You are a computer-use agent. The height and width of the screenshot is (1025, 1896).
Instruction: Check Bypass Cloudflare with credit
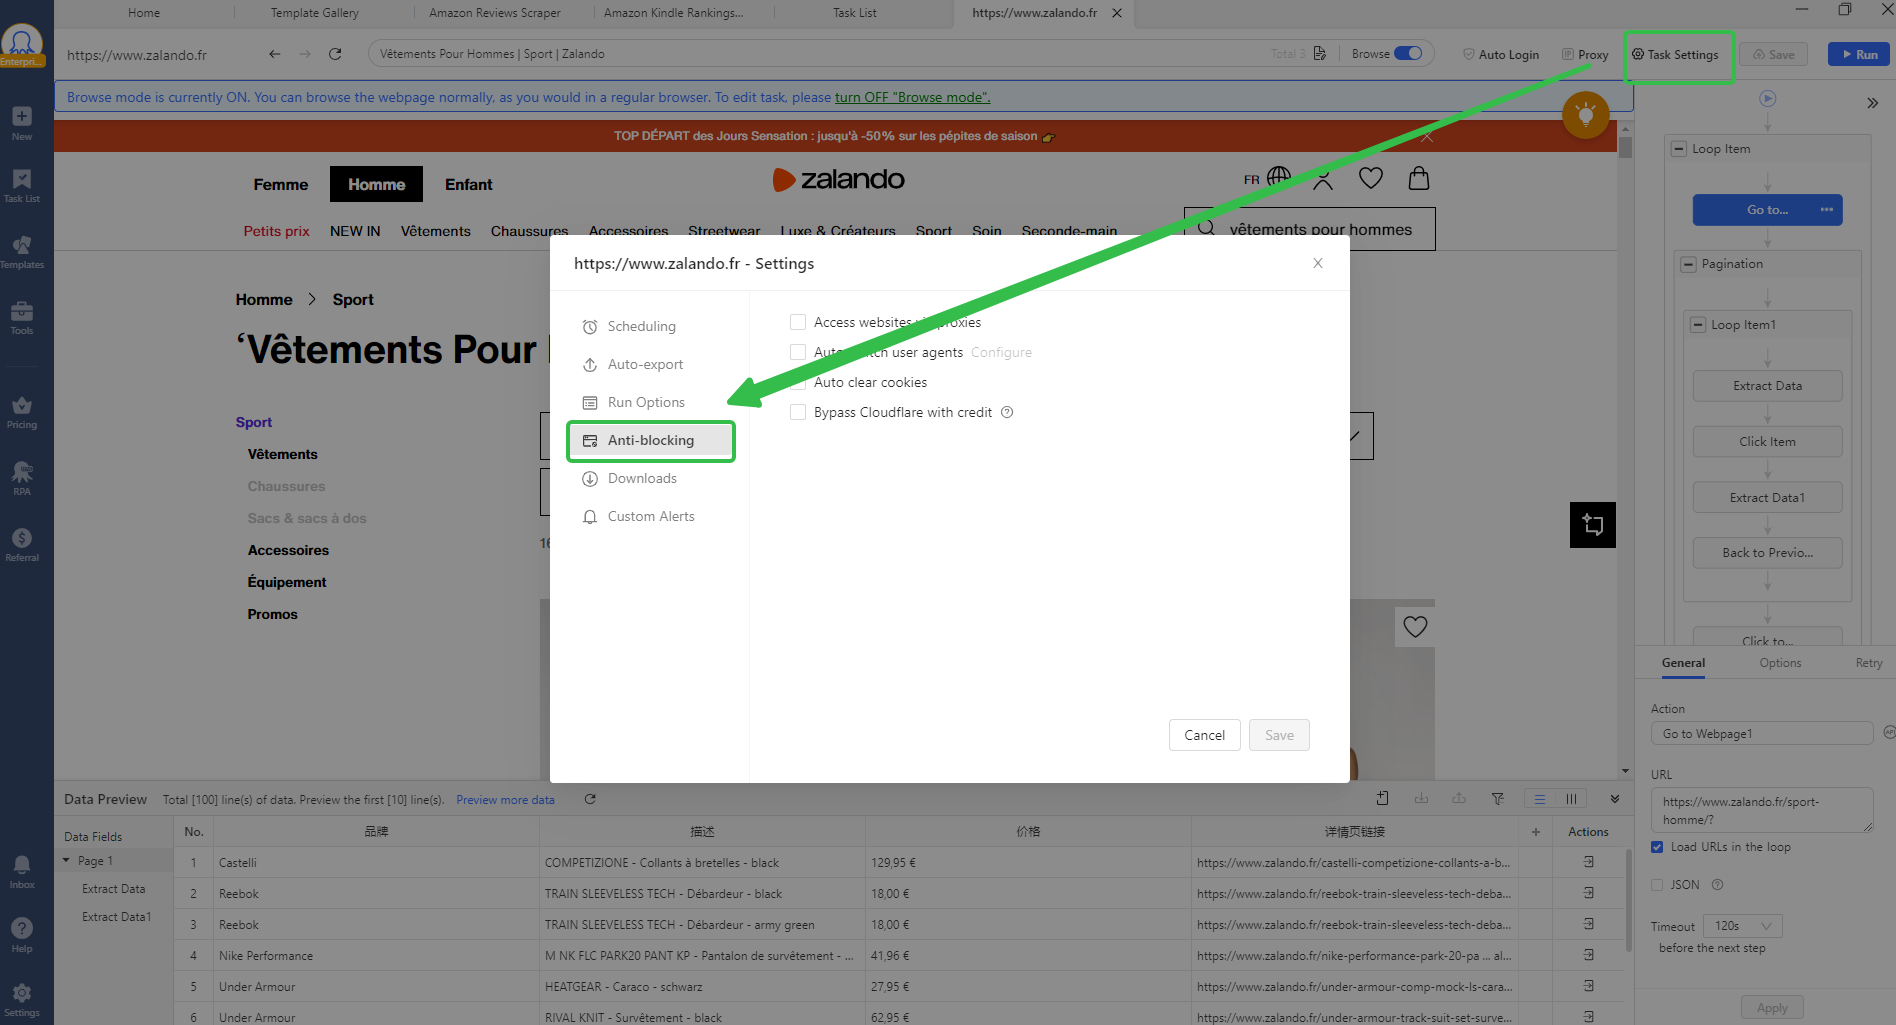pos(798,412)
